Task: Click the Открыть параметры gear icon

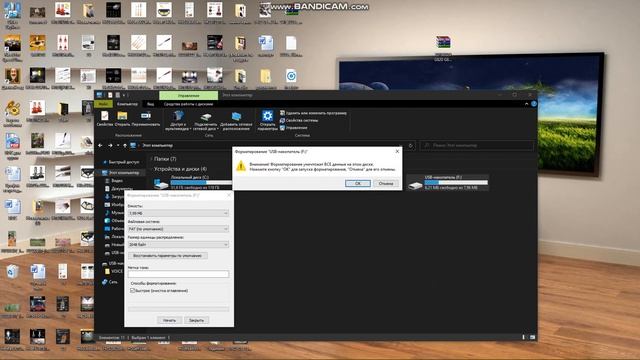Action: click(x=267, y=120)
